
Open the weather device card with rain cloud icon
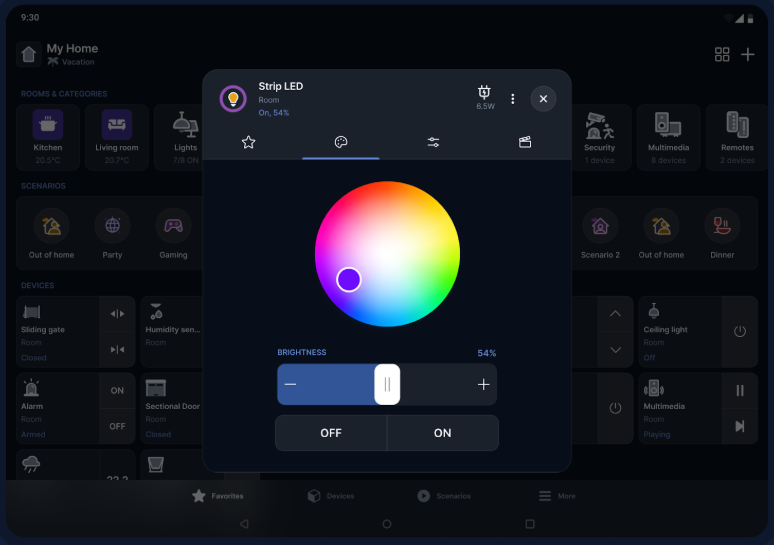tap(58, 465)
